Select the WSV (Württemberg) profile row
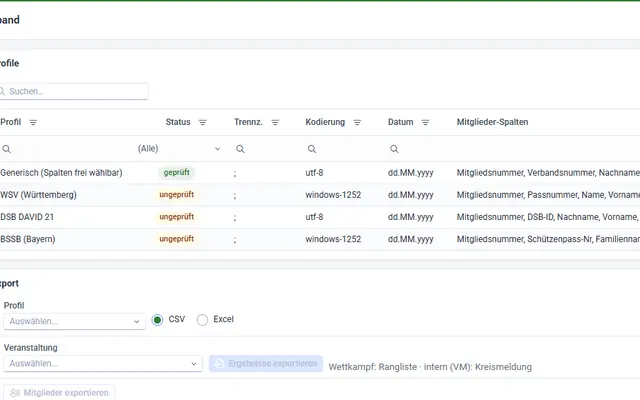The width and height of the screenshot is (640, 400). 320,195
